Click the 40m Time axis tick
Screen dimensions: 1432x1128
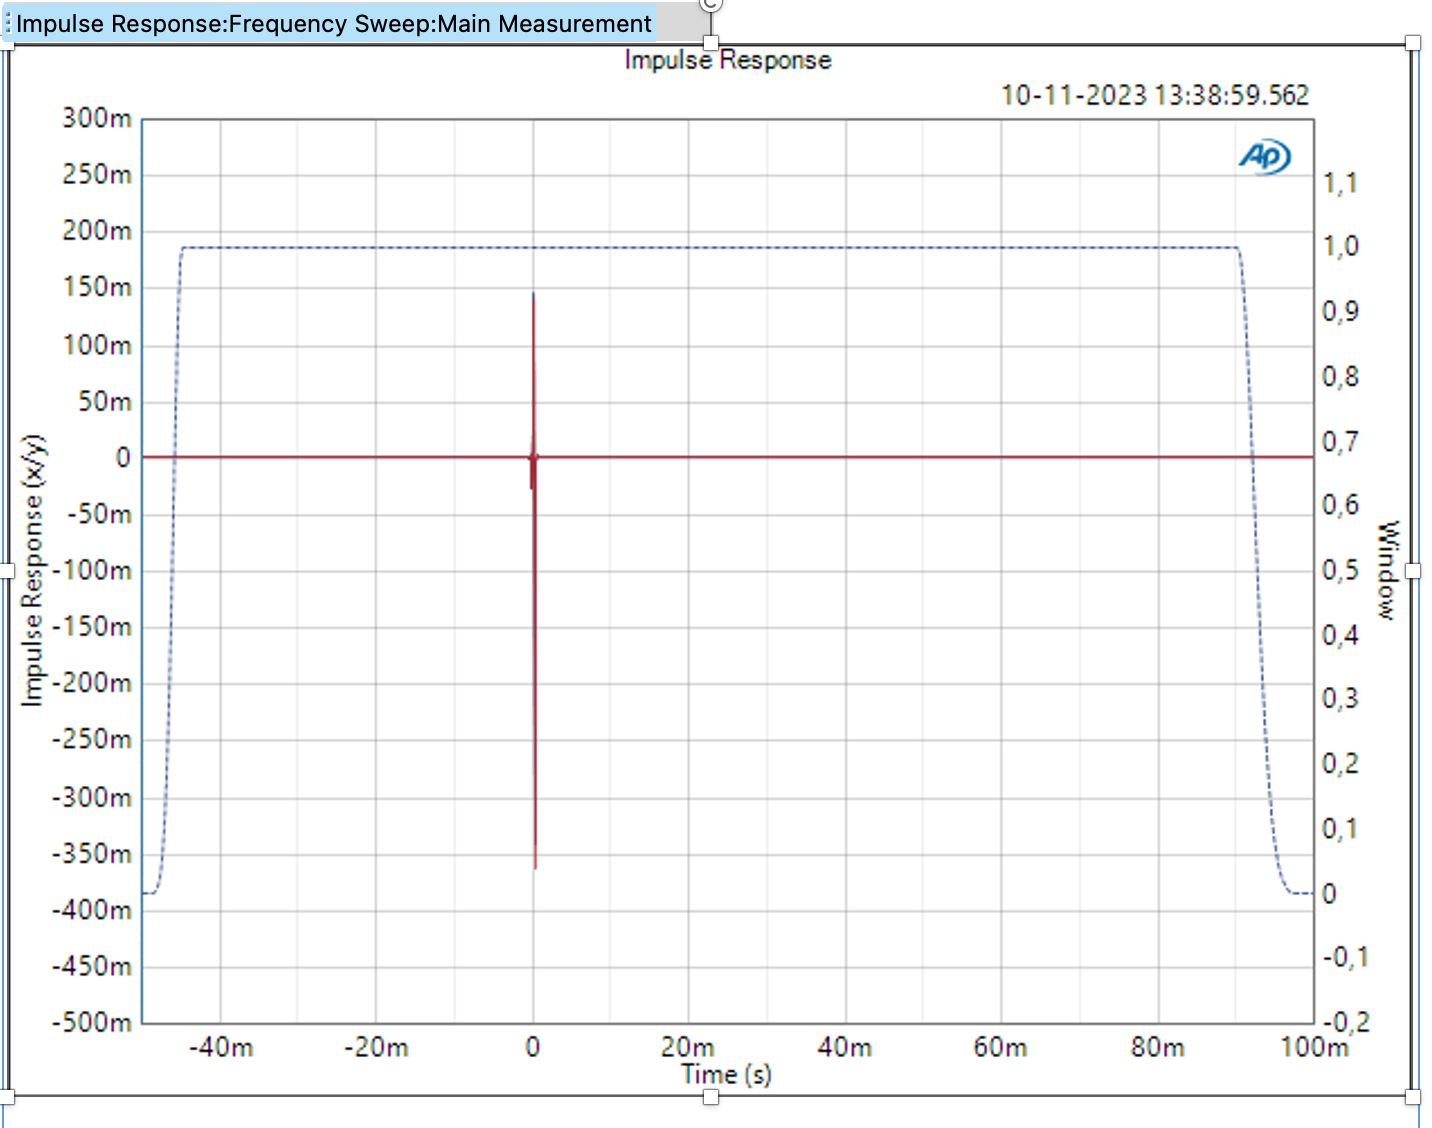coord(845,1047)
